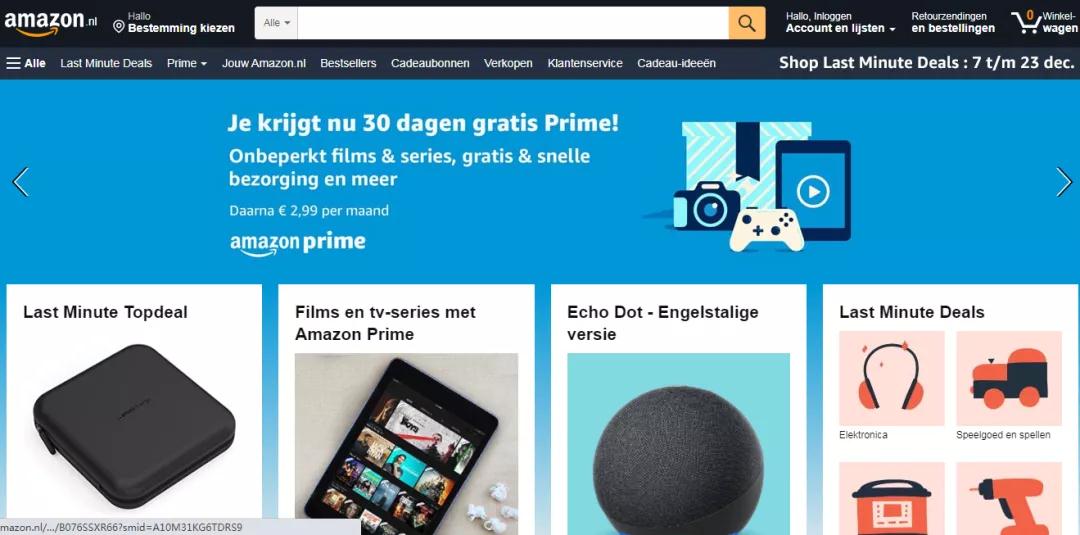1080x535 pixels.
Task: Expand the Alle search category dropdown
Action: 276,23
